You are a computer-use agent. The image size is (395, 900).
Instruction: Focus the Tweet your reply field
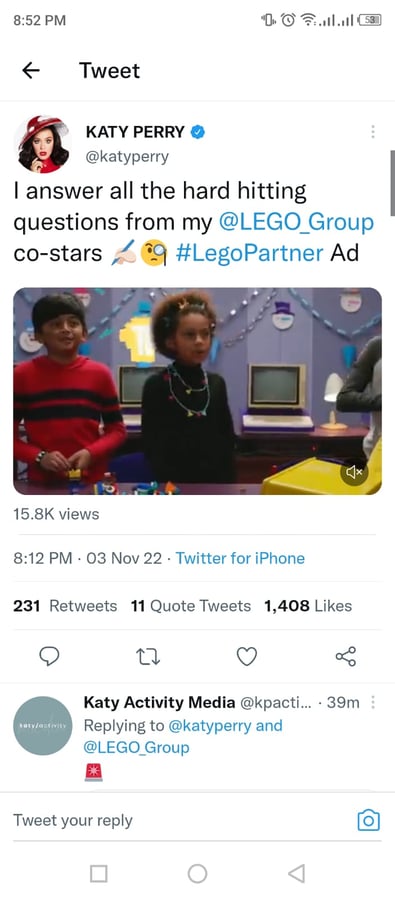[178, 820]
